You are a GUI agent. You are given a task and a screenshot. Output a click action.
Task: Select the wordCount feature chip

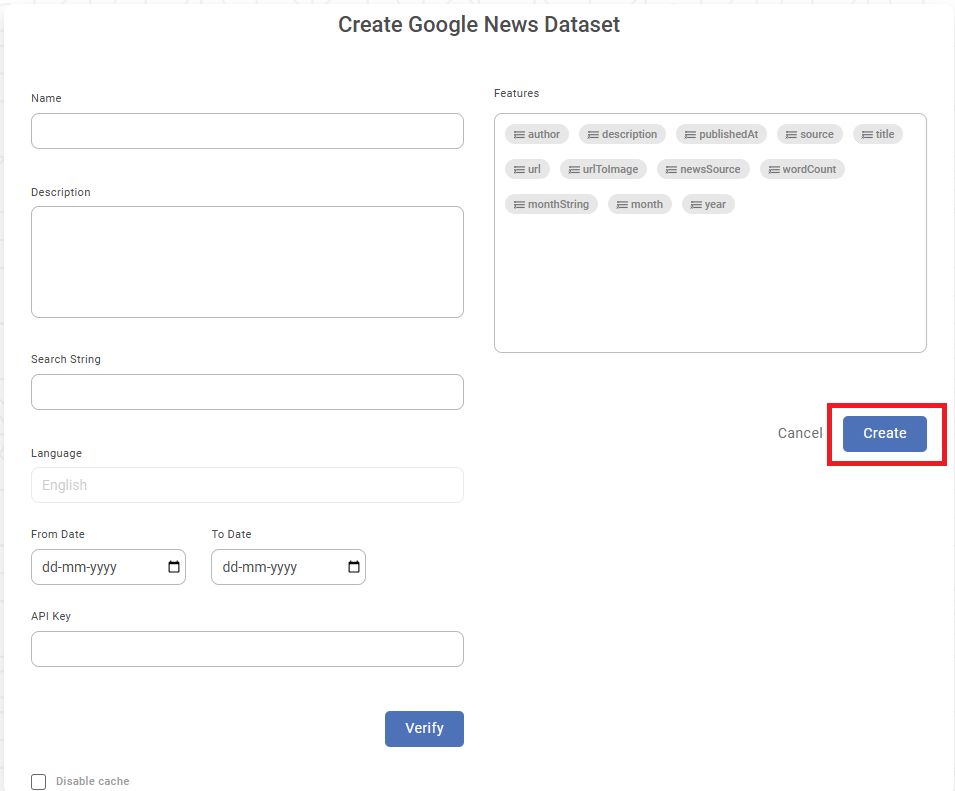802,169
